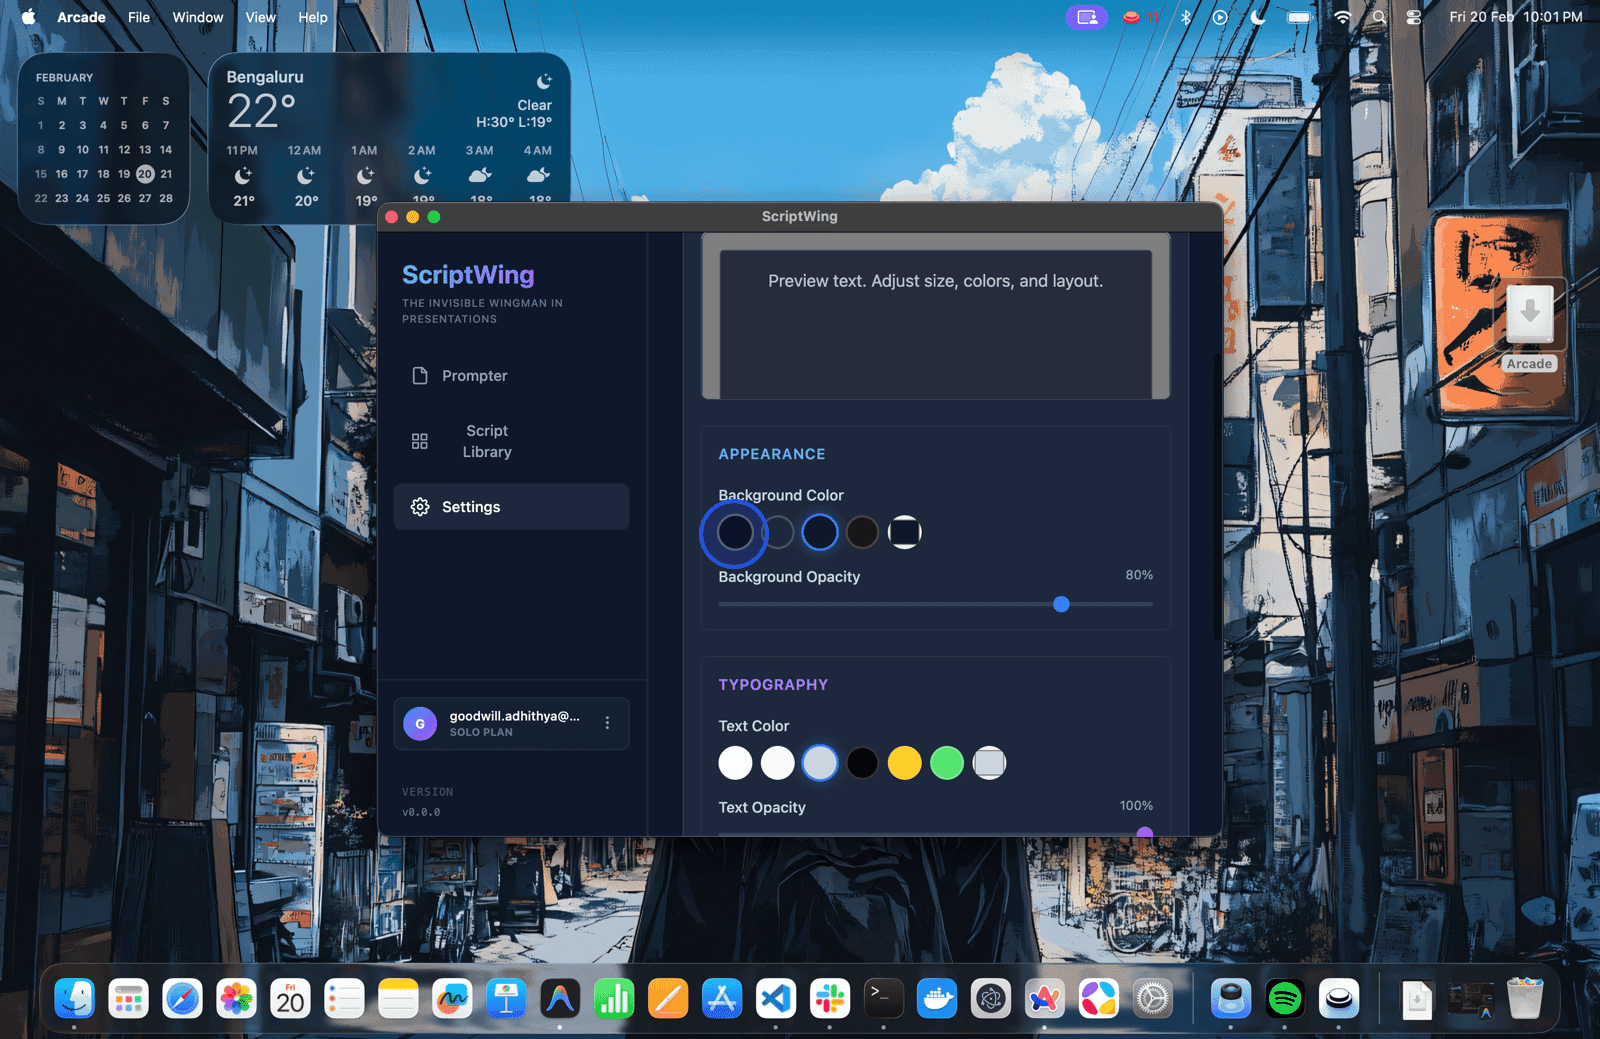Open Slack from the dock
Viewport: 1600px width, 1039px height.
830,998
